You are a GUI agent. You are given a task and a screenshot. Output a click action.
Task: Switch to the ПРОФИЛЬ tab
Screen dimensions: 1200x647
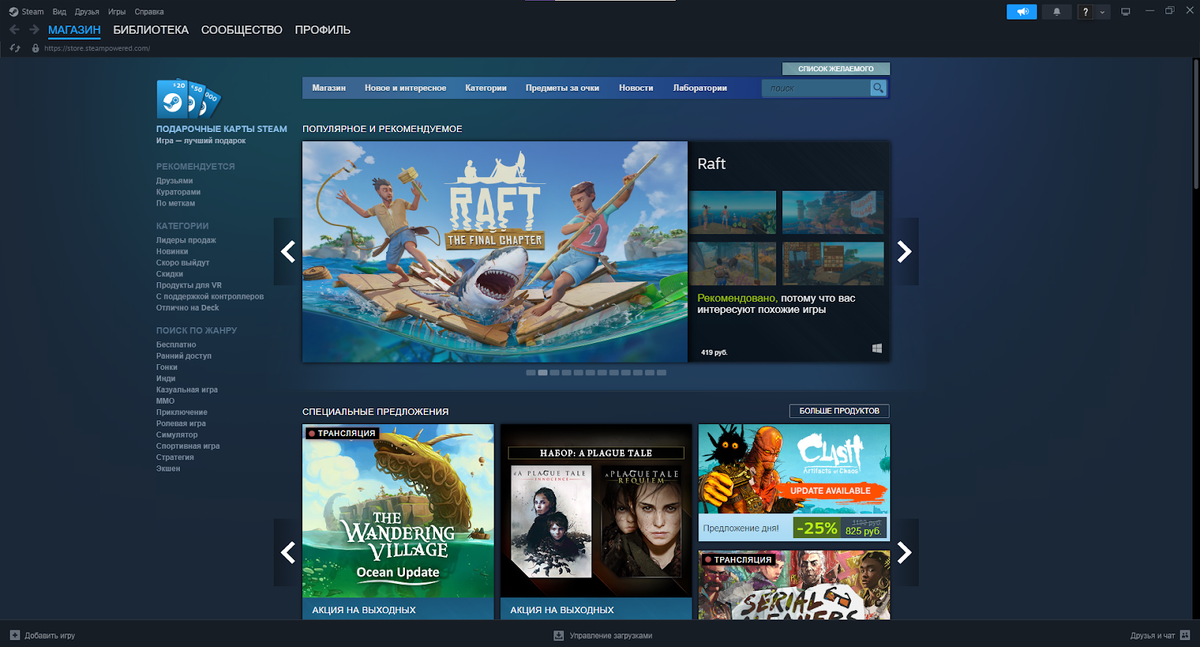click(x=323, y=30)
